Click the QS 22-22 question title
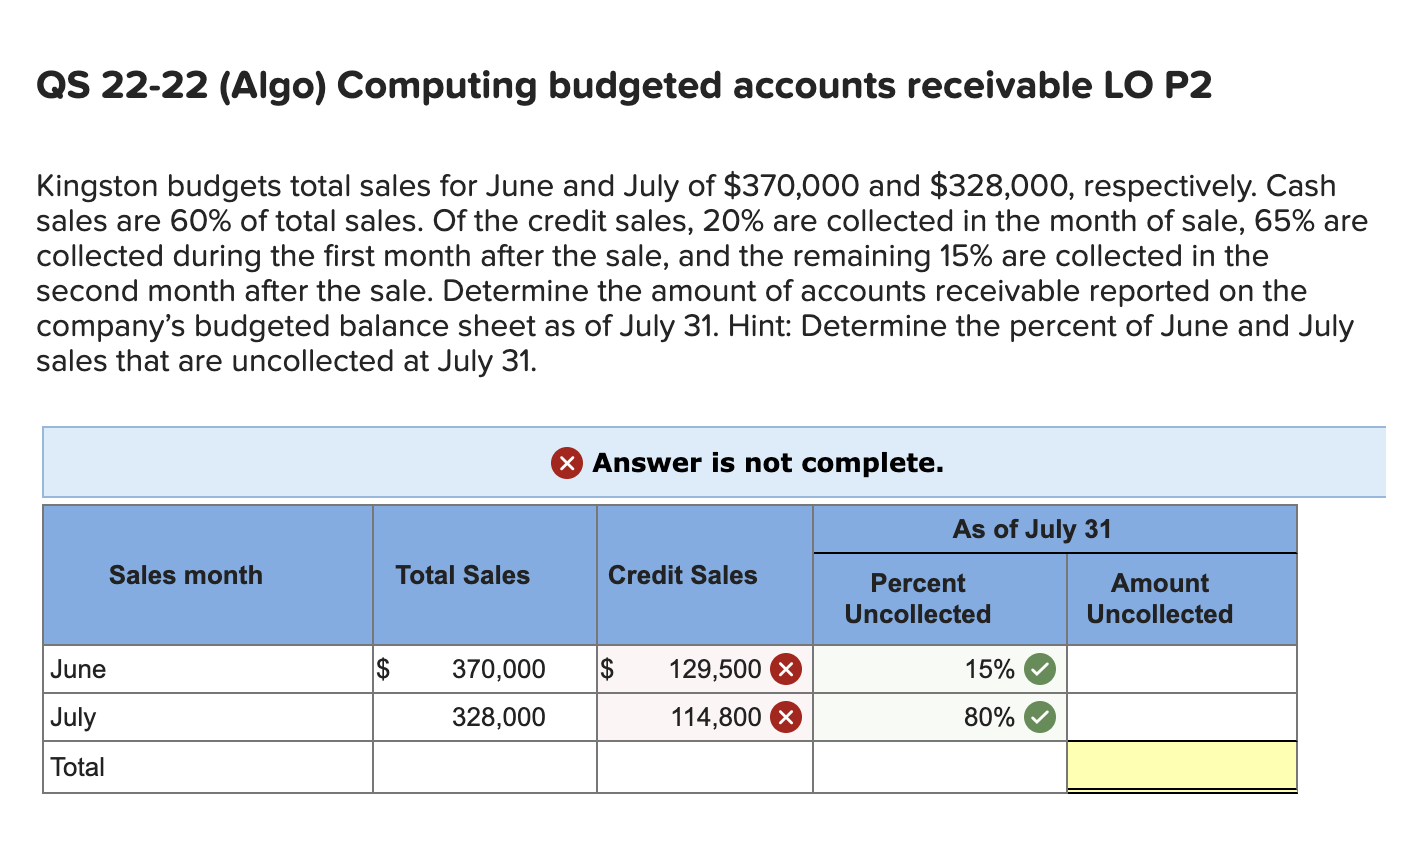The width and height of the screenshot is (1416, 842). pos(624,85)
